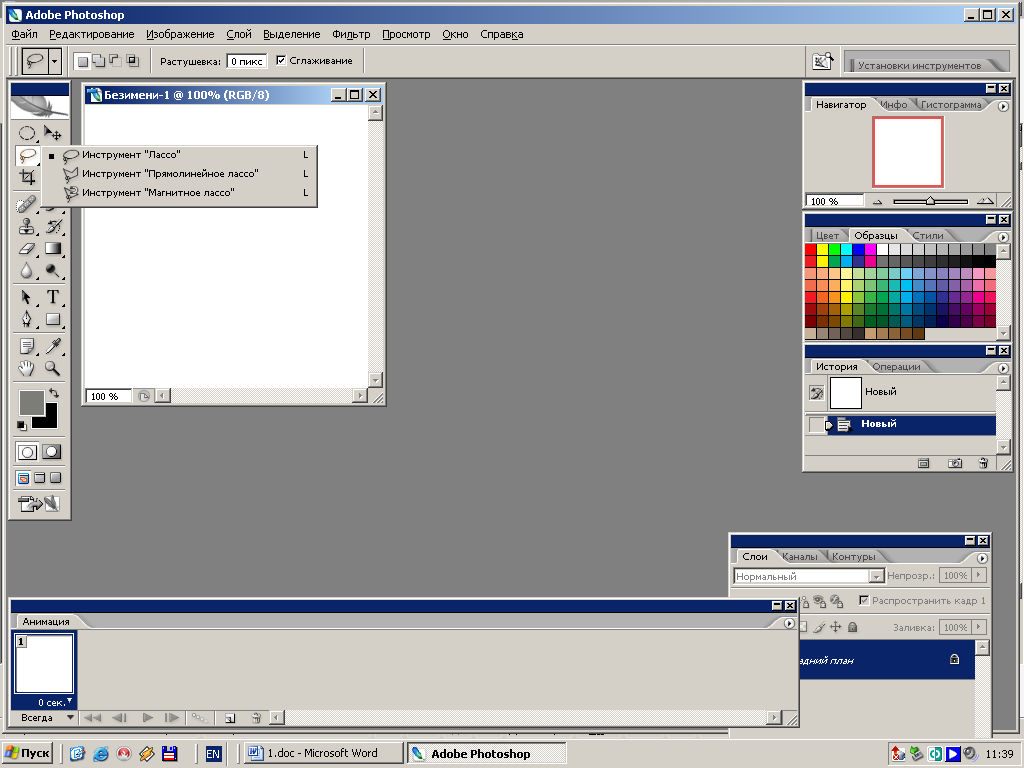This screenshot has height=768, width=1024.
Task: Select the Blur tool (water drop)
Action: 27,270
